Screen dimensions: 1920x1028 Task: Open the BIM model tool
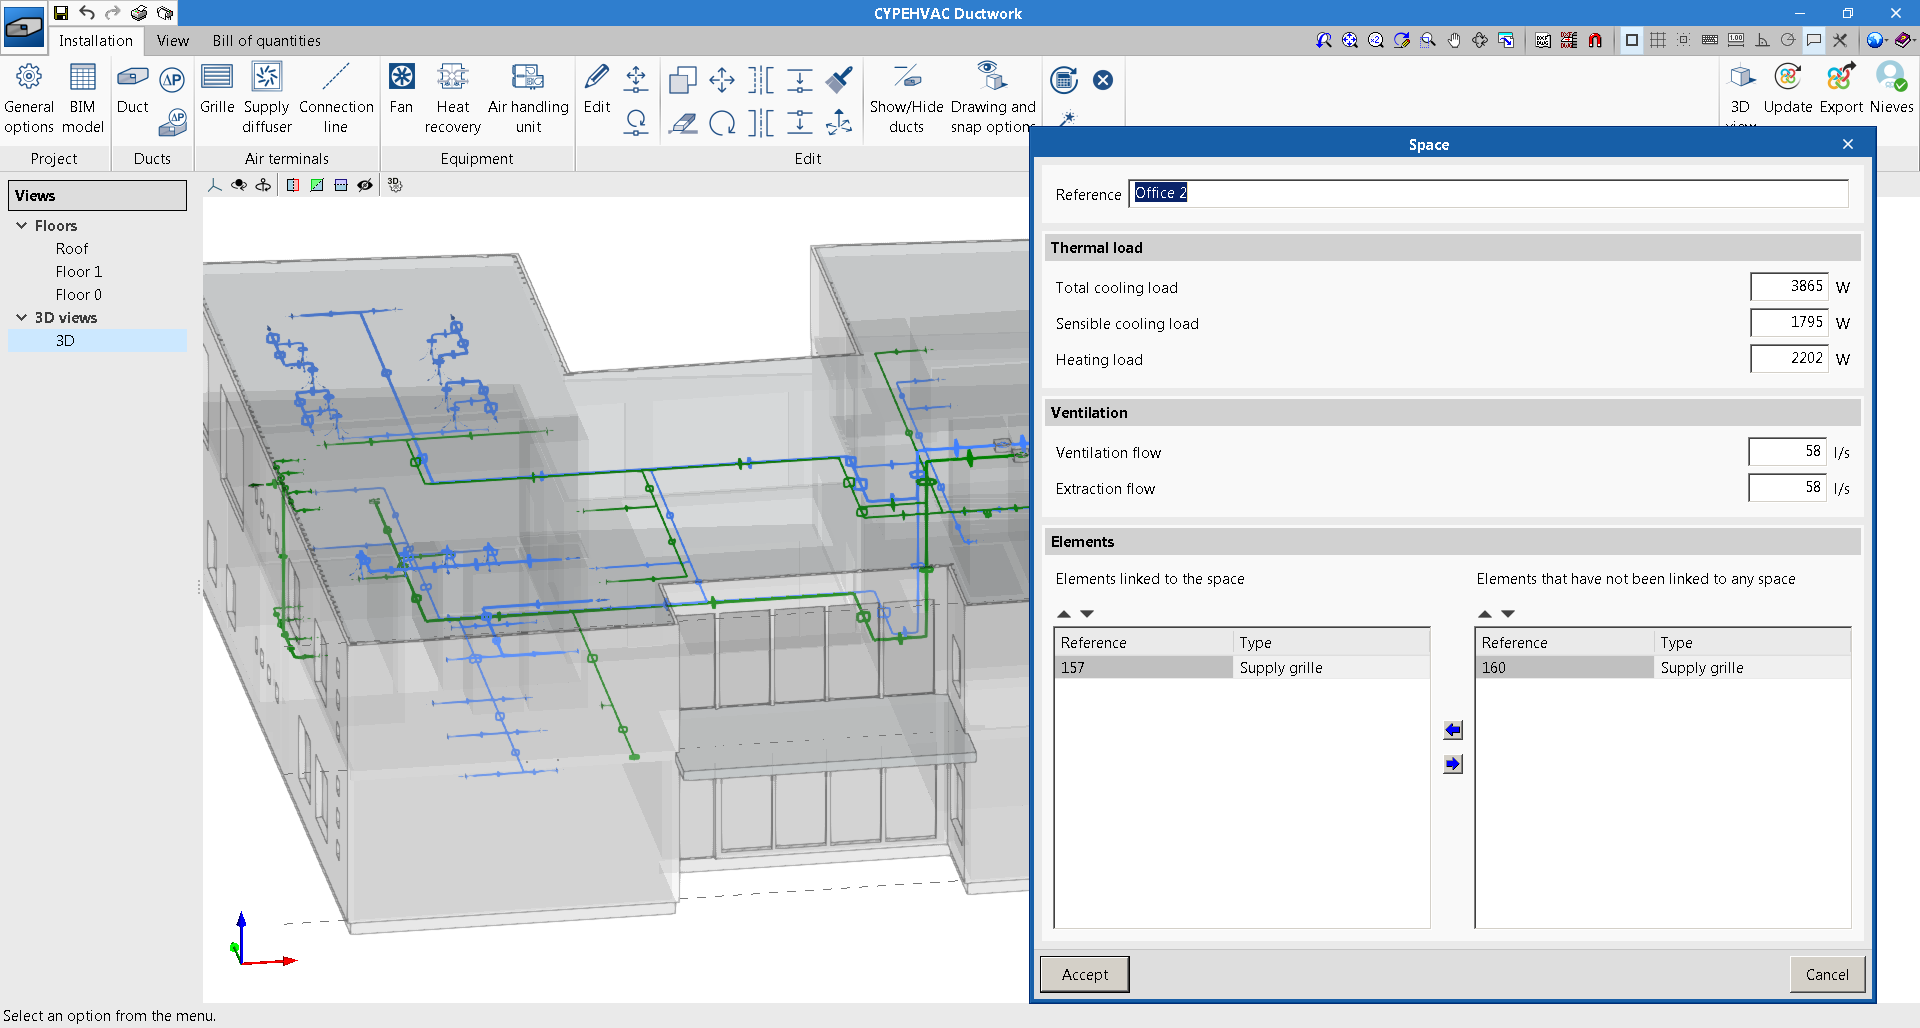click(83, 98)
